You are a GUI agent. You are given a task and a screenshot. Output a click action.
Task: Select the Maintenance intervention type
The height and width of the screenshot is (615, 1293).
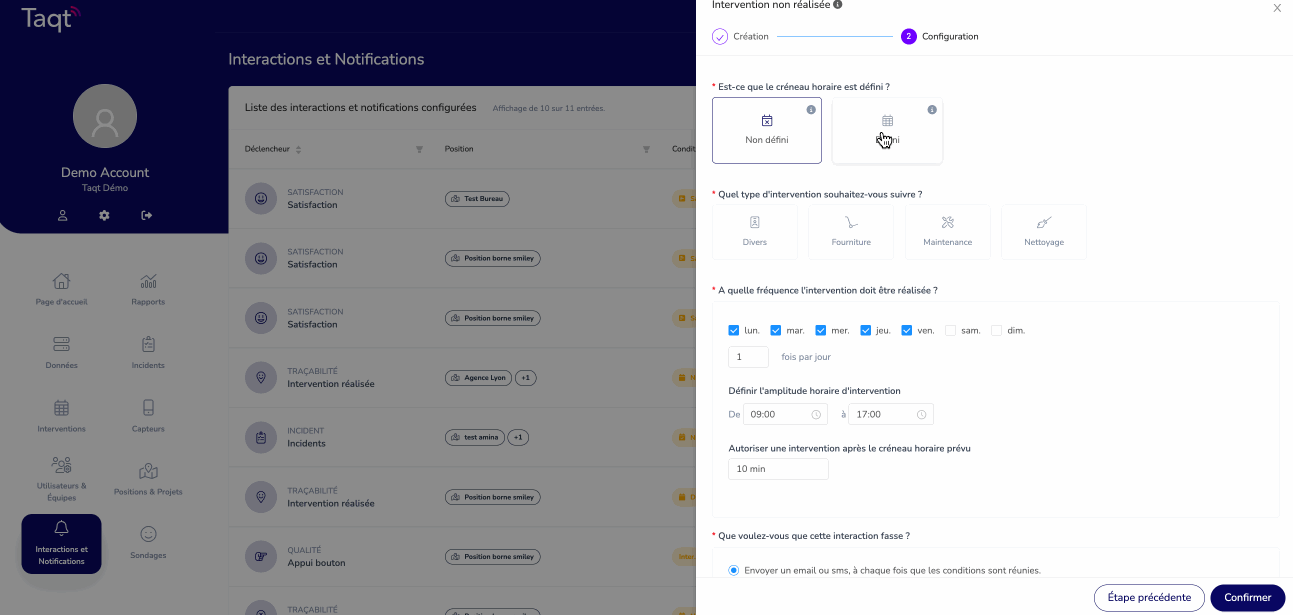coord(947,232)
